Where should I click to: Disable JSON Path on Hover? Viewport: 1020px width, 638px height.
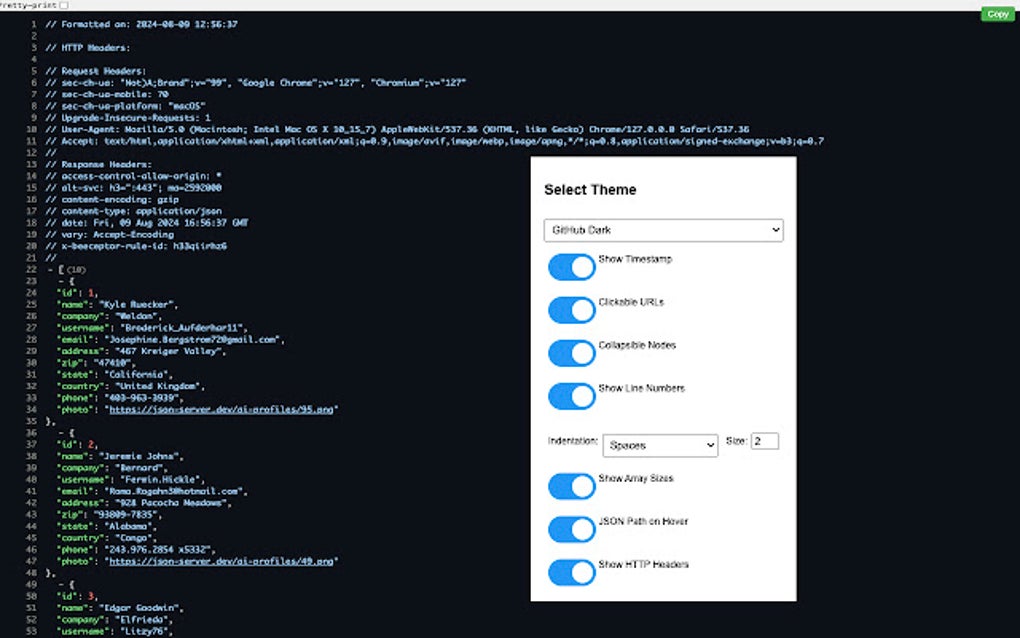[571, 529]
